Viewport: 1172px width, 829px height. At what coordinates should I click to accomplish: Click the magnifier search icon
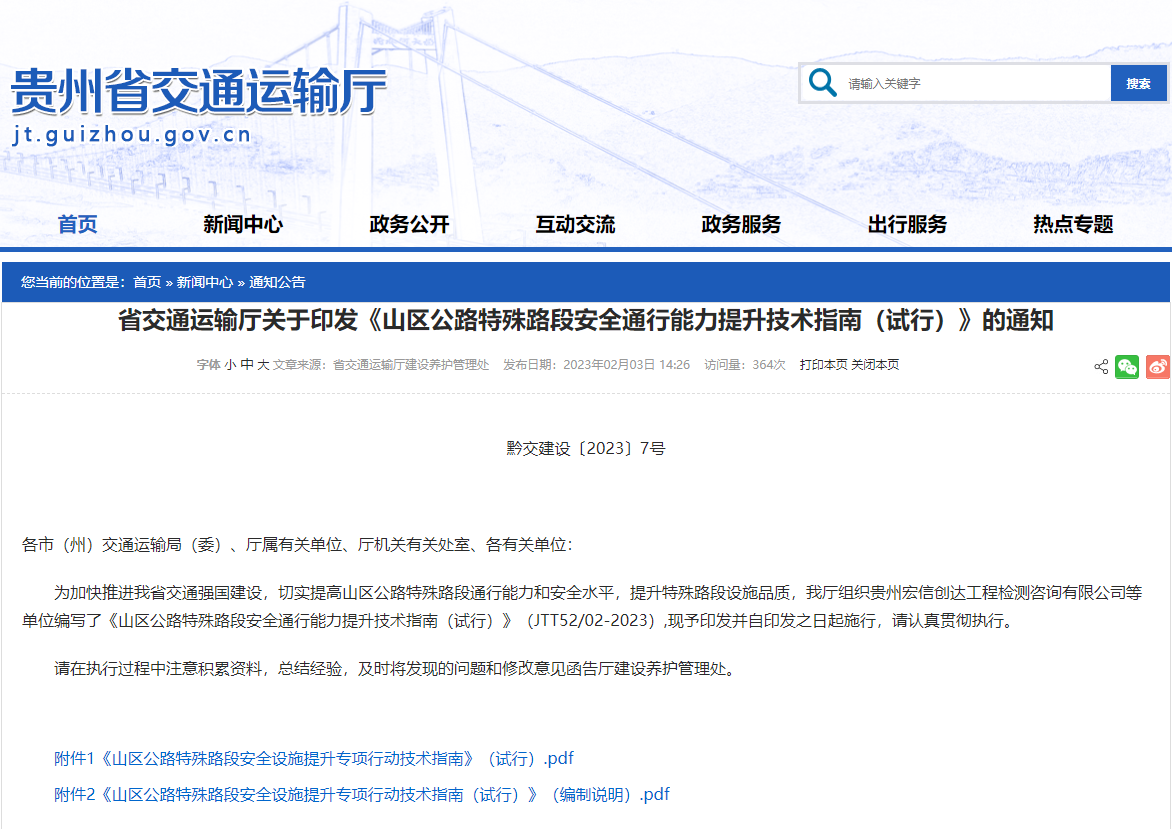tap(823, 83)
